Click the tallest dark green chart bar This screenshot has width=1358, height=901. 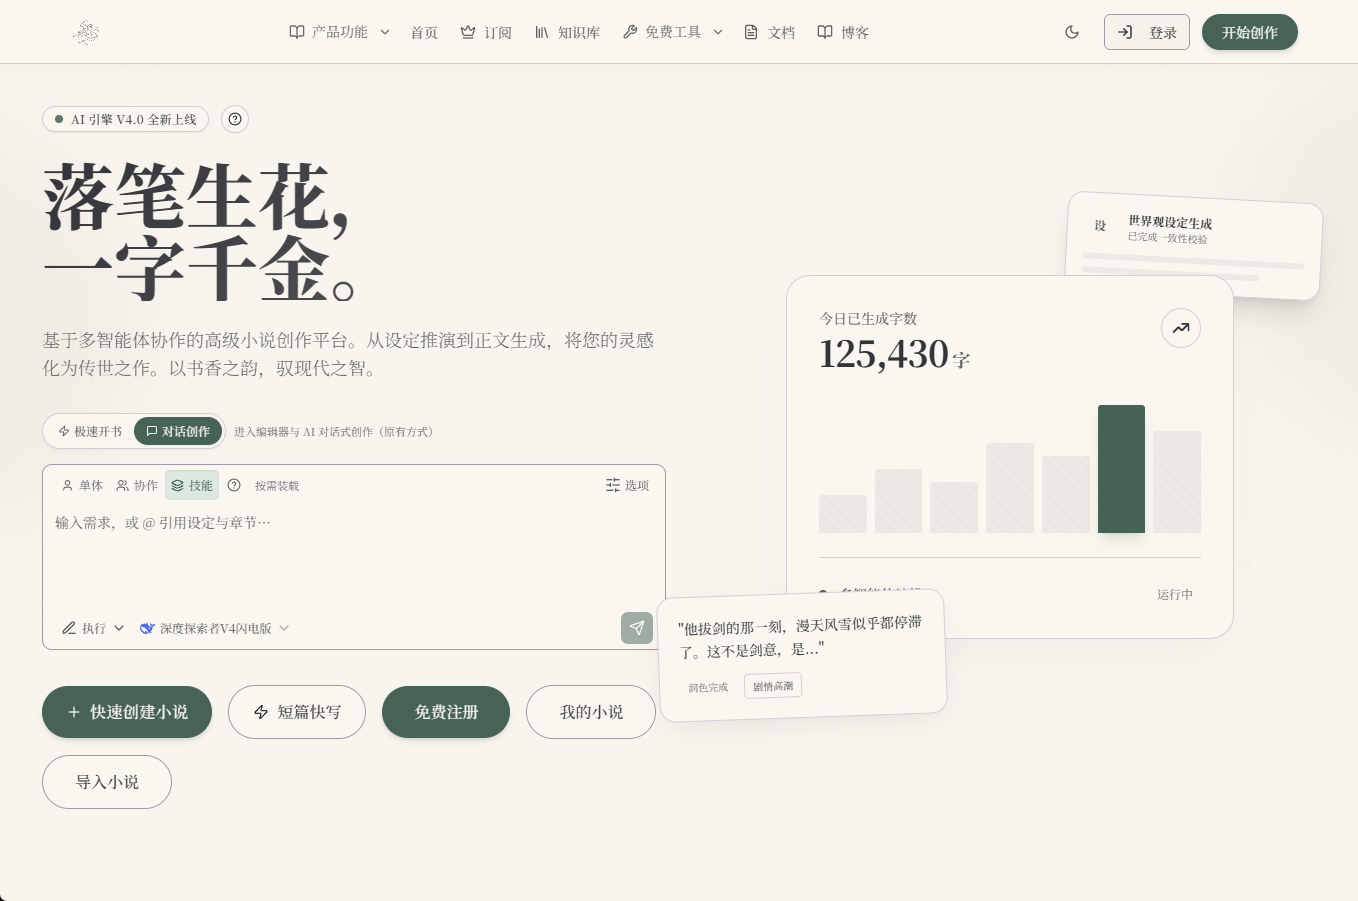[x=1121, y=469]
